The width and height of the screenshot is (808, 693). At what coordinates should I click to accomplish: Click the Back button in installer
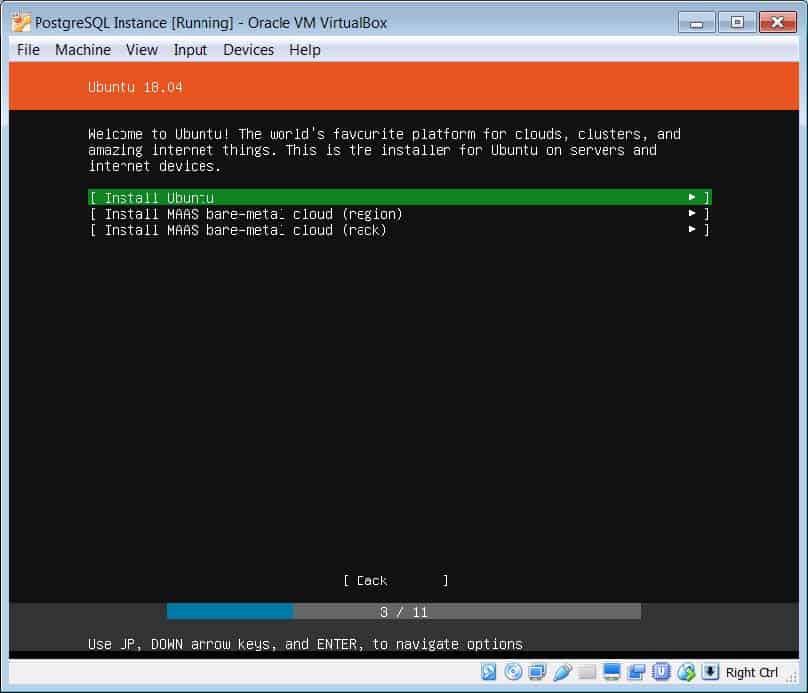(396, 581)
